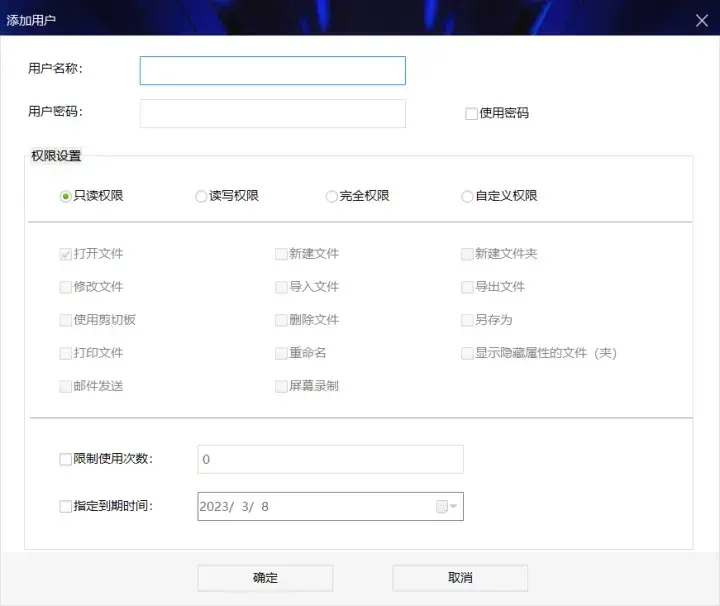Toggle the 另存为 checkbox
This screenshot has height=606, width=720.
[467, 320]
